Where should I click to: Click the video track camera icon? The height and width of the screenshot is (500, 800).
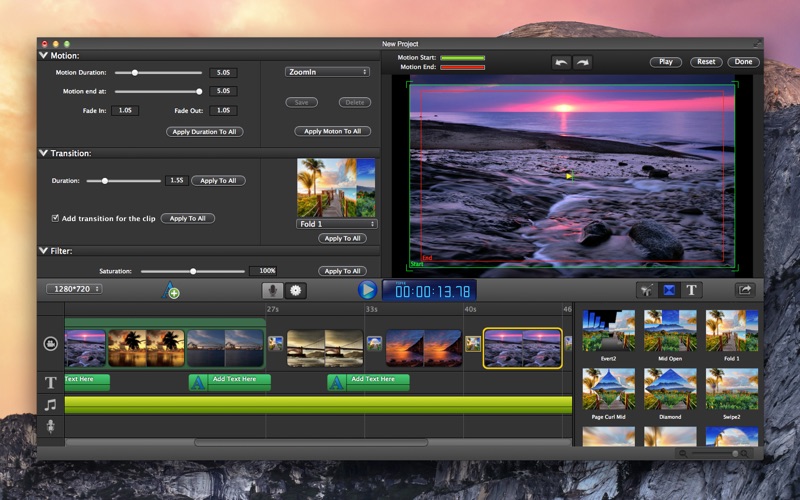[50, 344]
